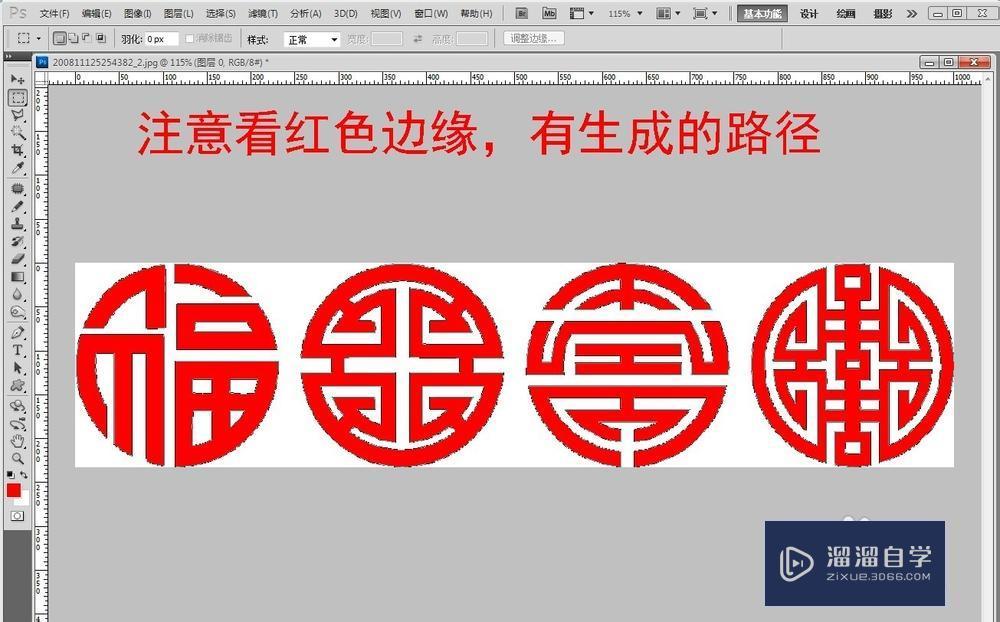Open the 分析(A) menu
Viewport: 1000px width, 622px height.
click(305, 13)
